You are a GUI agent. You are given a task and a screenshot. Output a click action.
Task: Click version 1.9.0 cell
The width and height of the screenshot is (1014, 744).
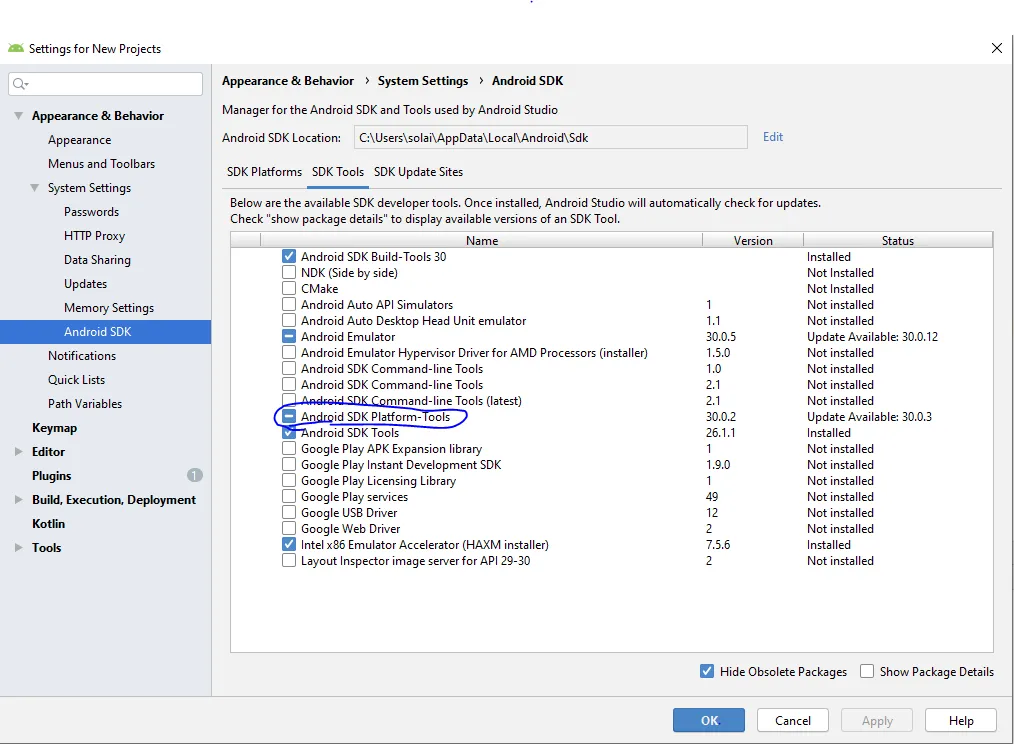coord(718,465)
